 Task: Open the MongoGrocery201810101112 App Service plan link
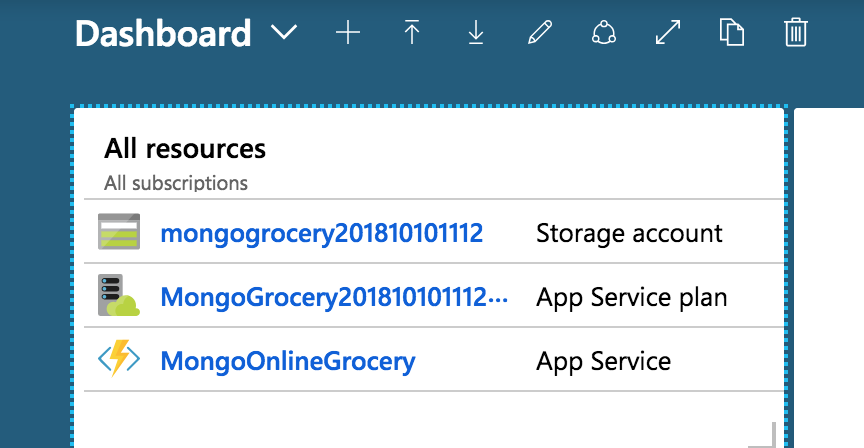(x=335, y=297)
